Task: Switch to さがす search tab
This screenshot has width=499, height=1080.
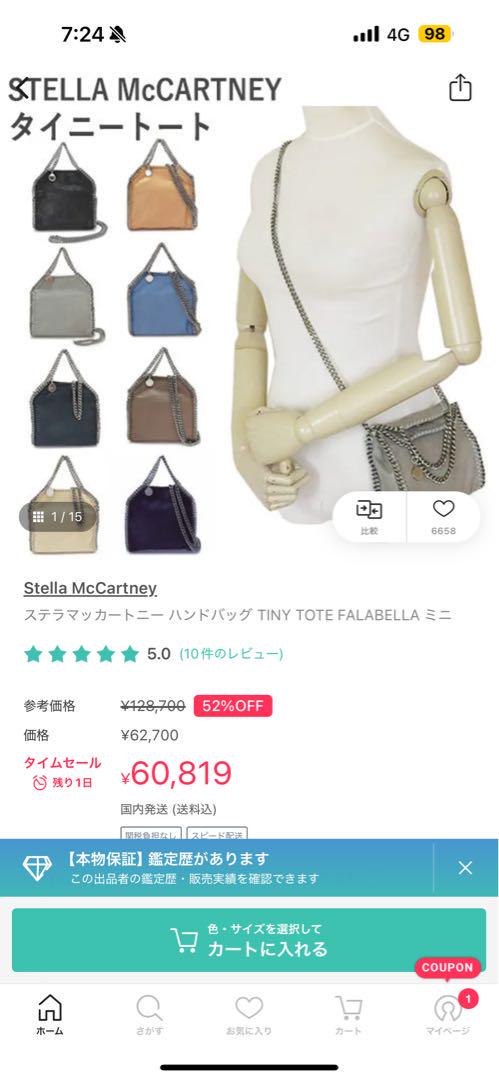Action: click(150, 1015)
